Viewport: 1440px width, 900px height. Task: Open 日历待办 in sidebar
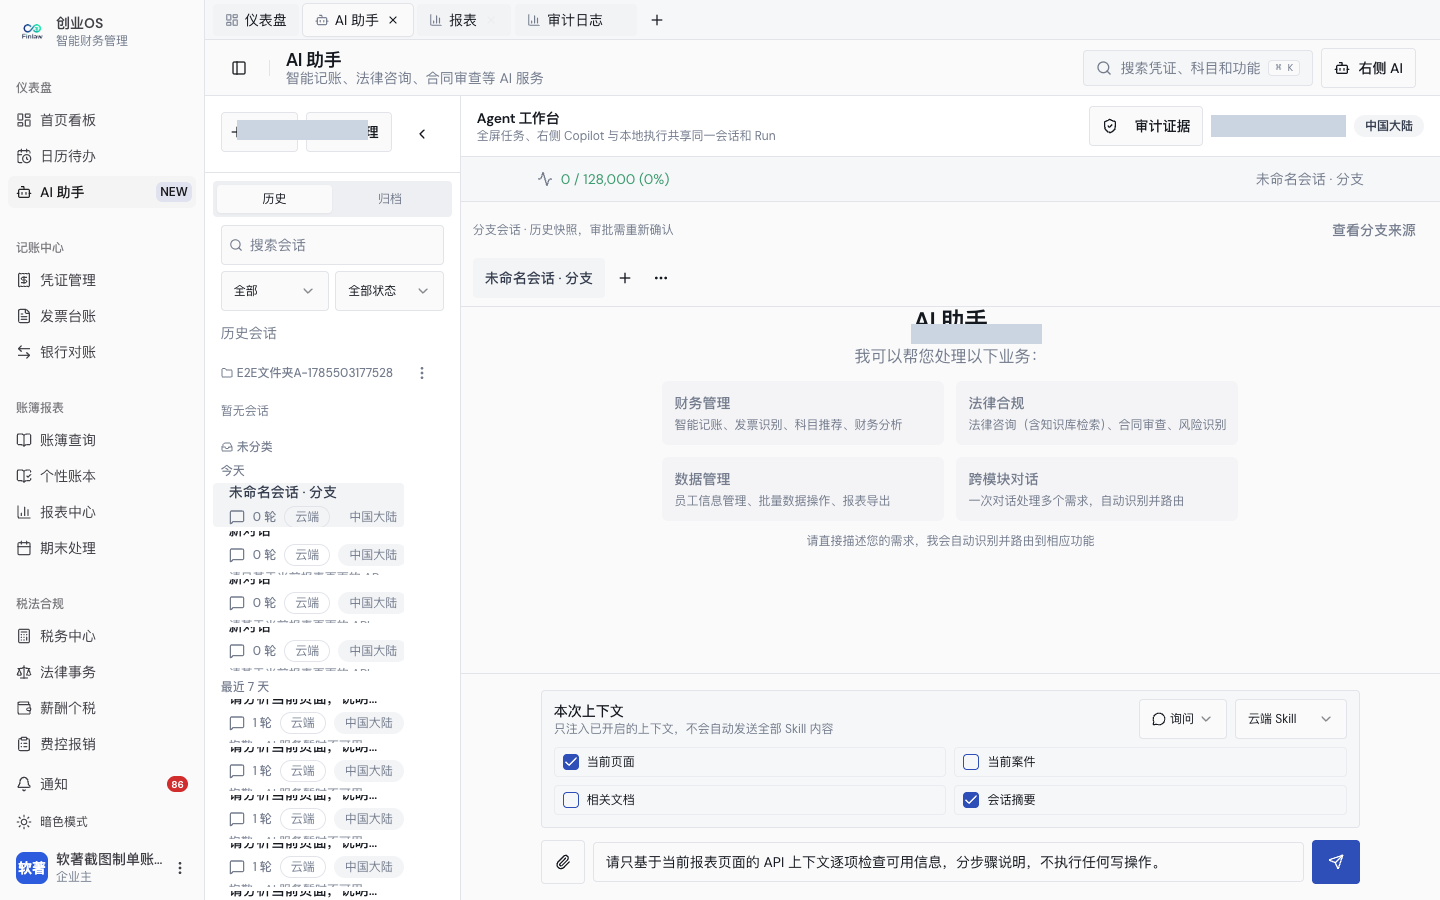(x=102, y=156)
